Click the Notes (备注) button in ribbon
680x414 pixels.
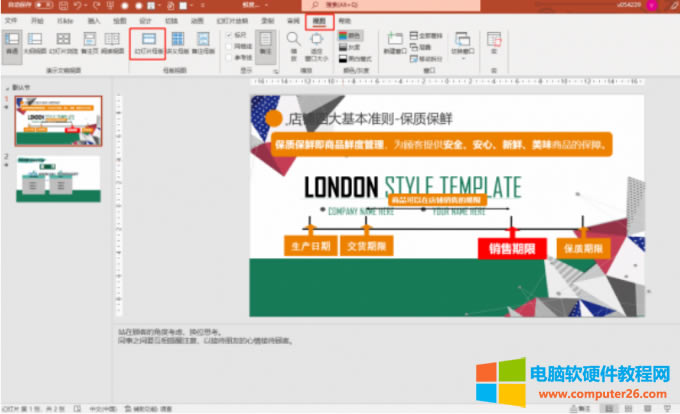click(265, 44)
